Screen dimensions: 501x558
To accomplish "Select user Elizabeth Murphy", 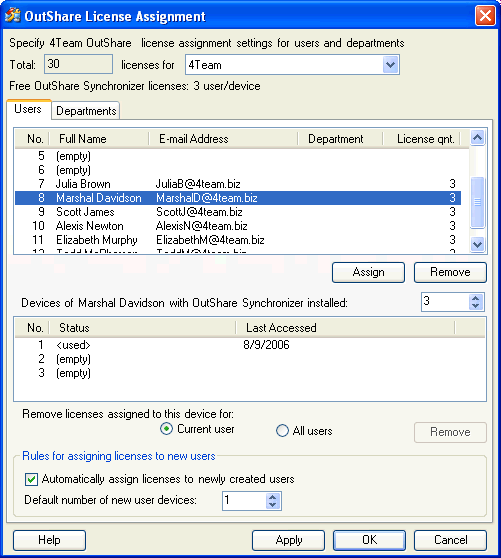I will pyautogui.click(x=238, y=240).
